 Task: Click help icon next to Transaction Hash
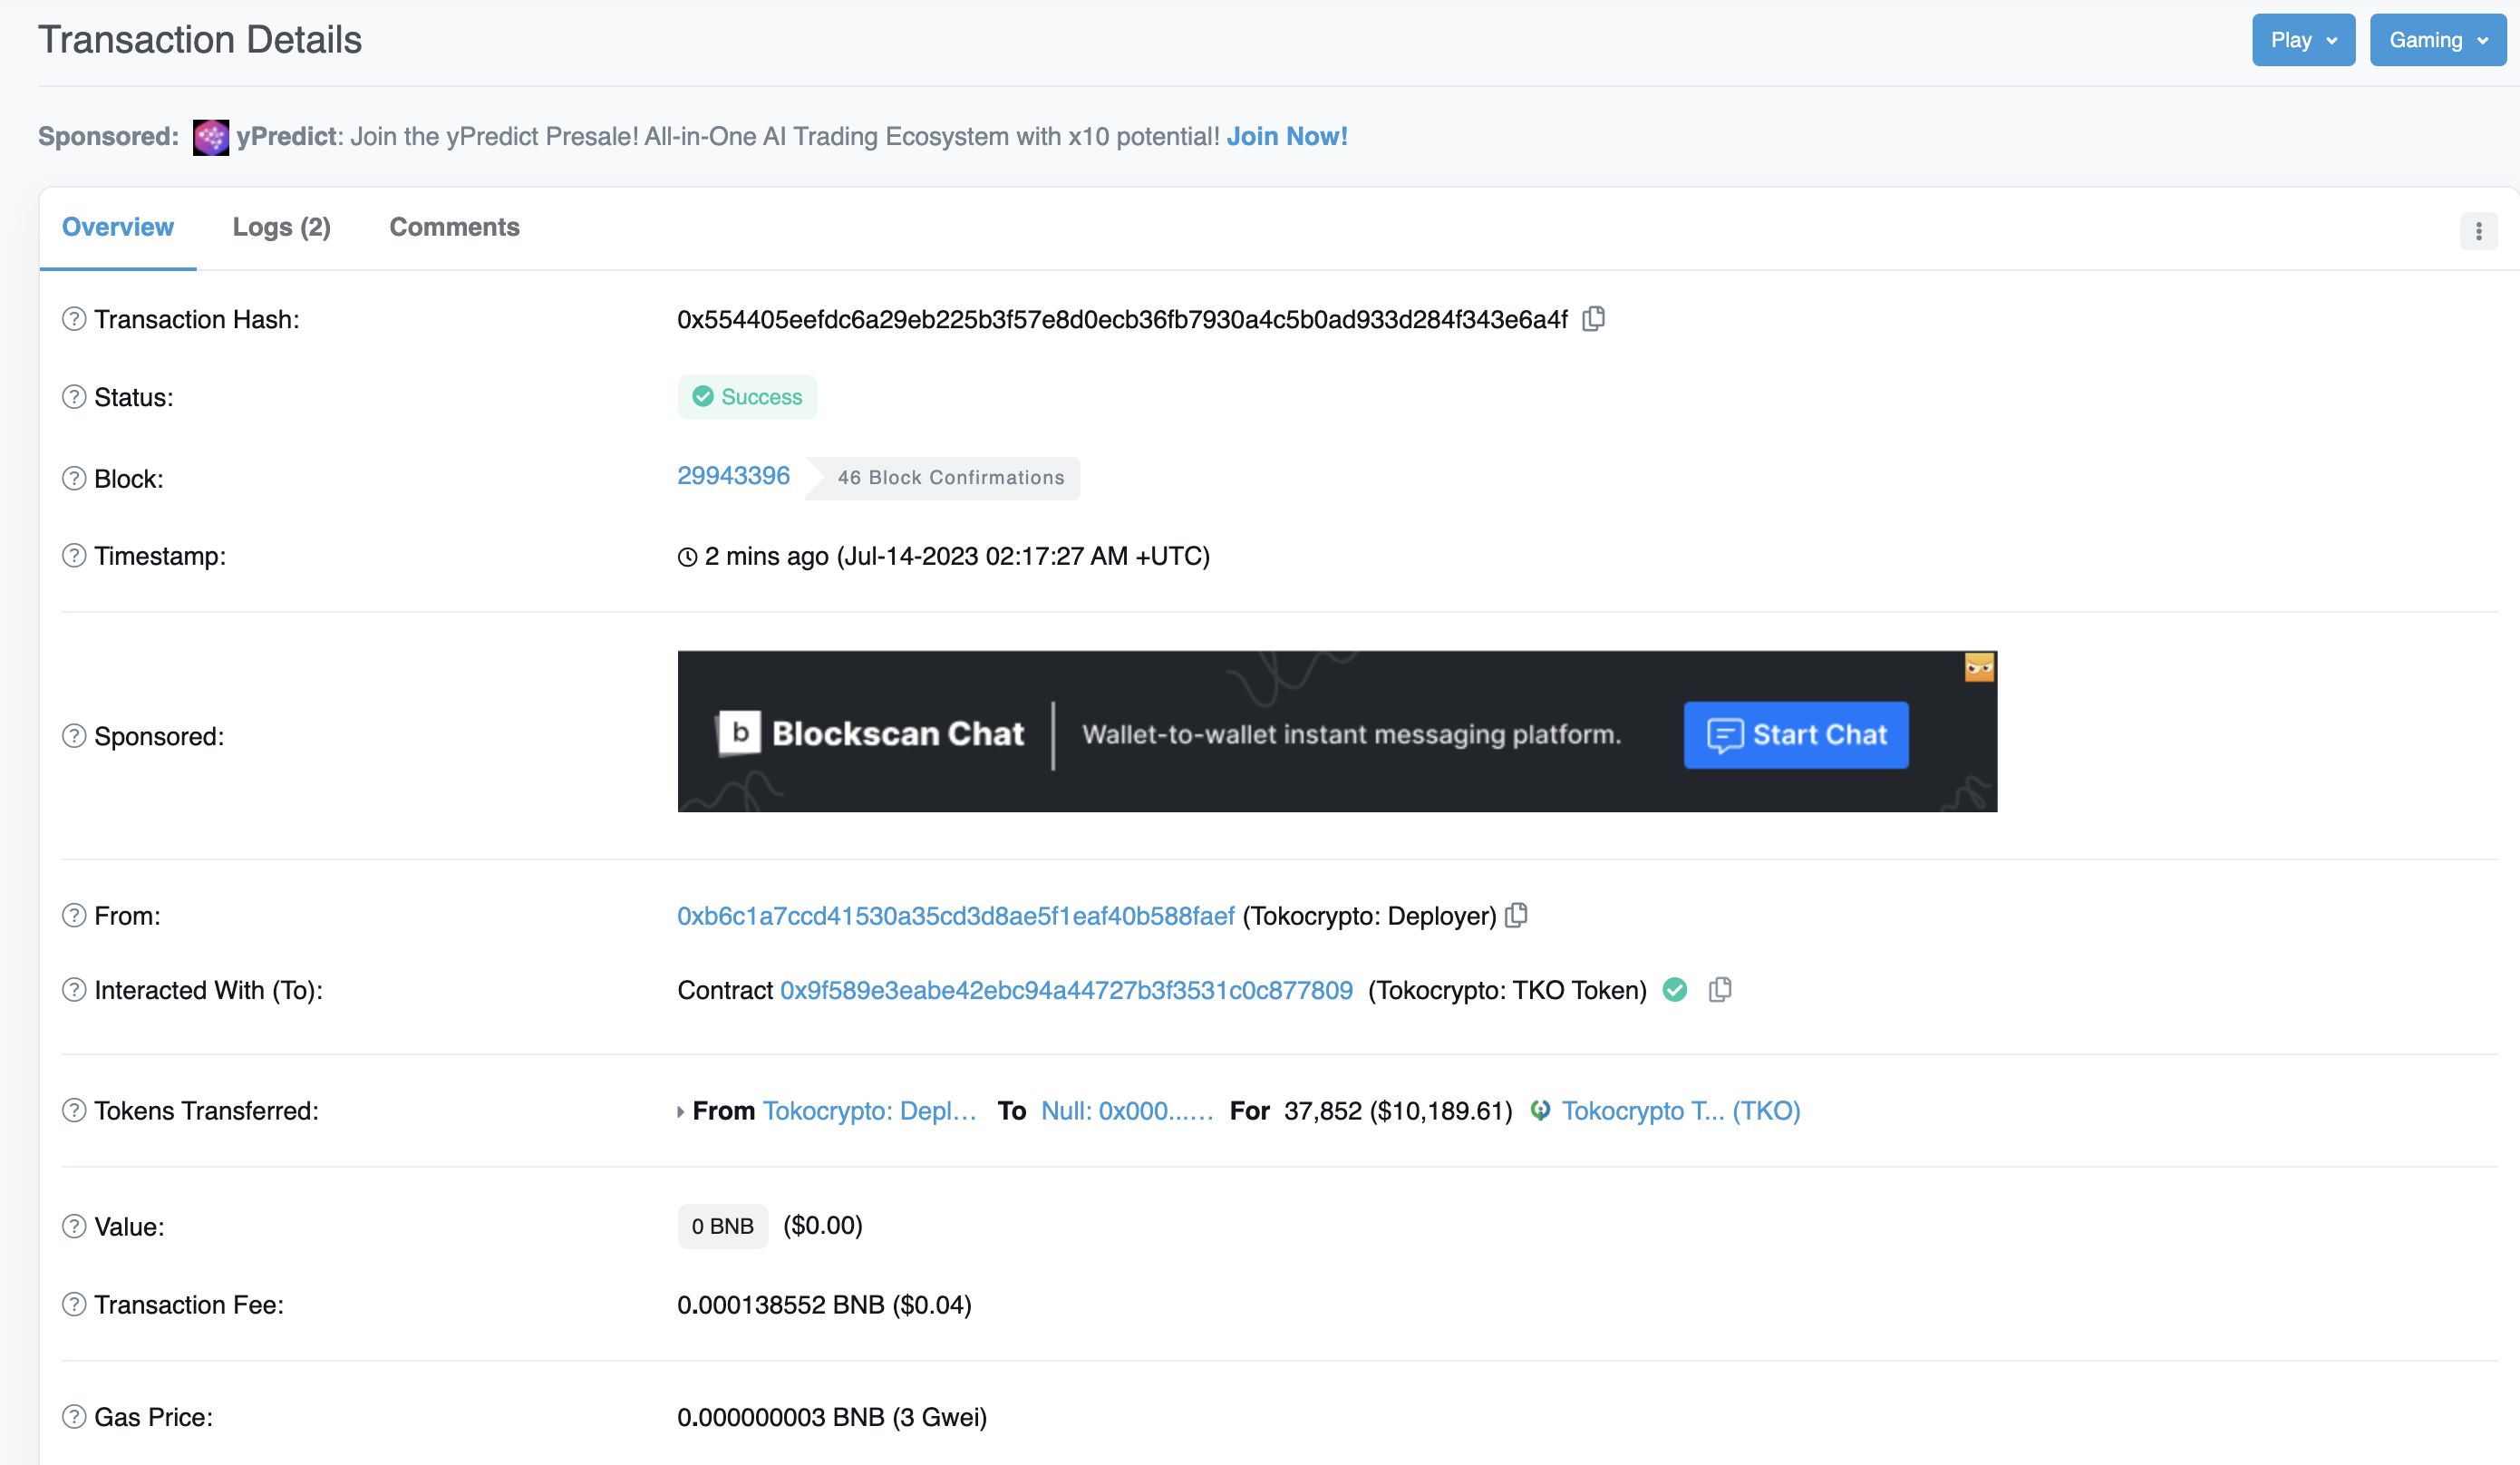pyautogui.click(x=74, y=319)
